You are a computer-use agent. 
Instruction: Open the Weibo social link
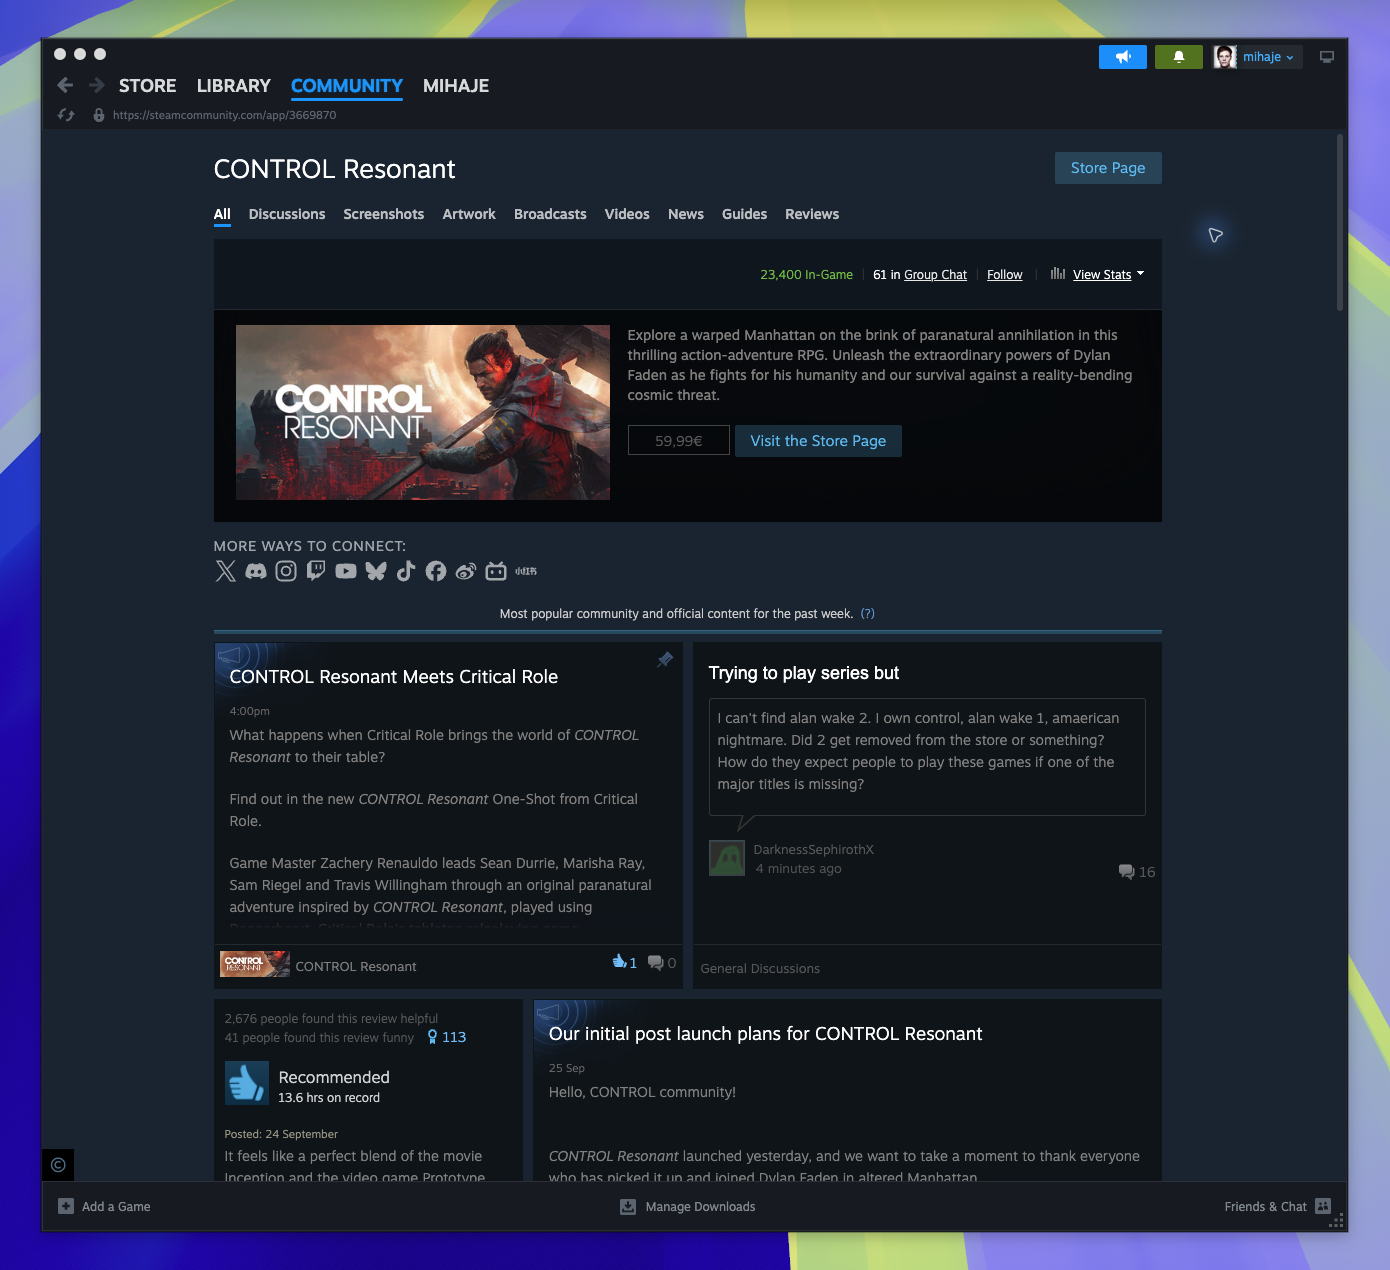pyautogui.click(x=466, y=571)
